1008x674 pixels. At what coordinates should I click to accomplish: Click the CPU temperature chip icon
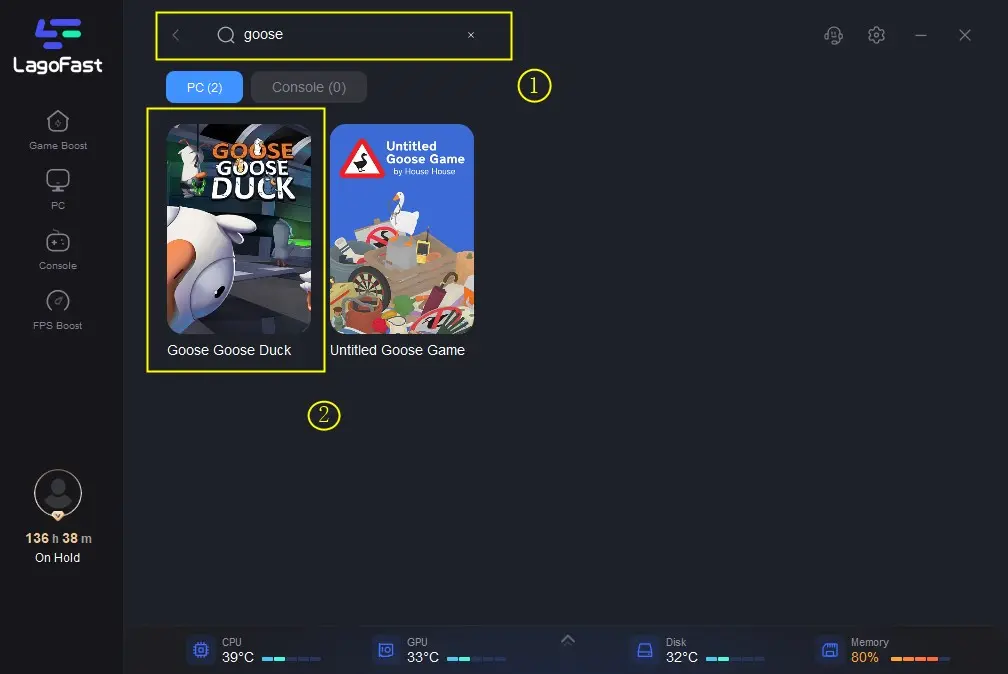click(201, 650)
